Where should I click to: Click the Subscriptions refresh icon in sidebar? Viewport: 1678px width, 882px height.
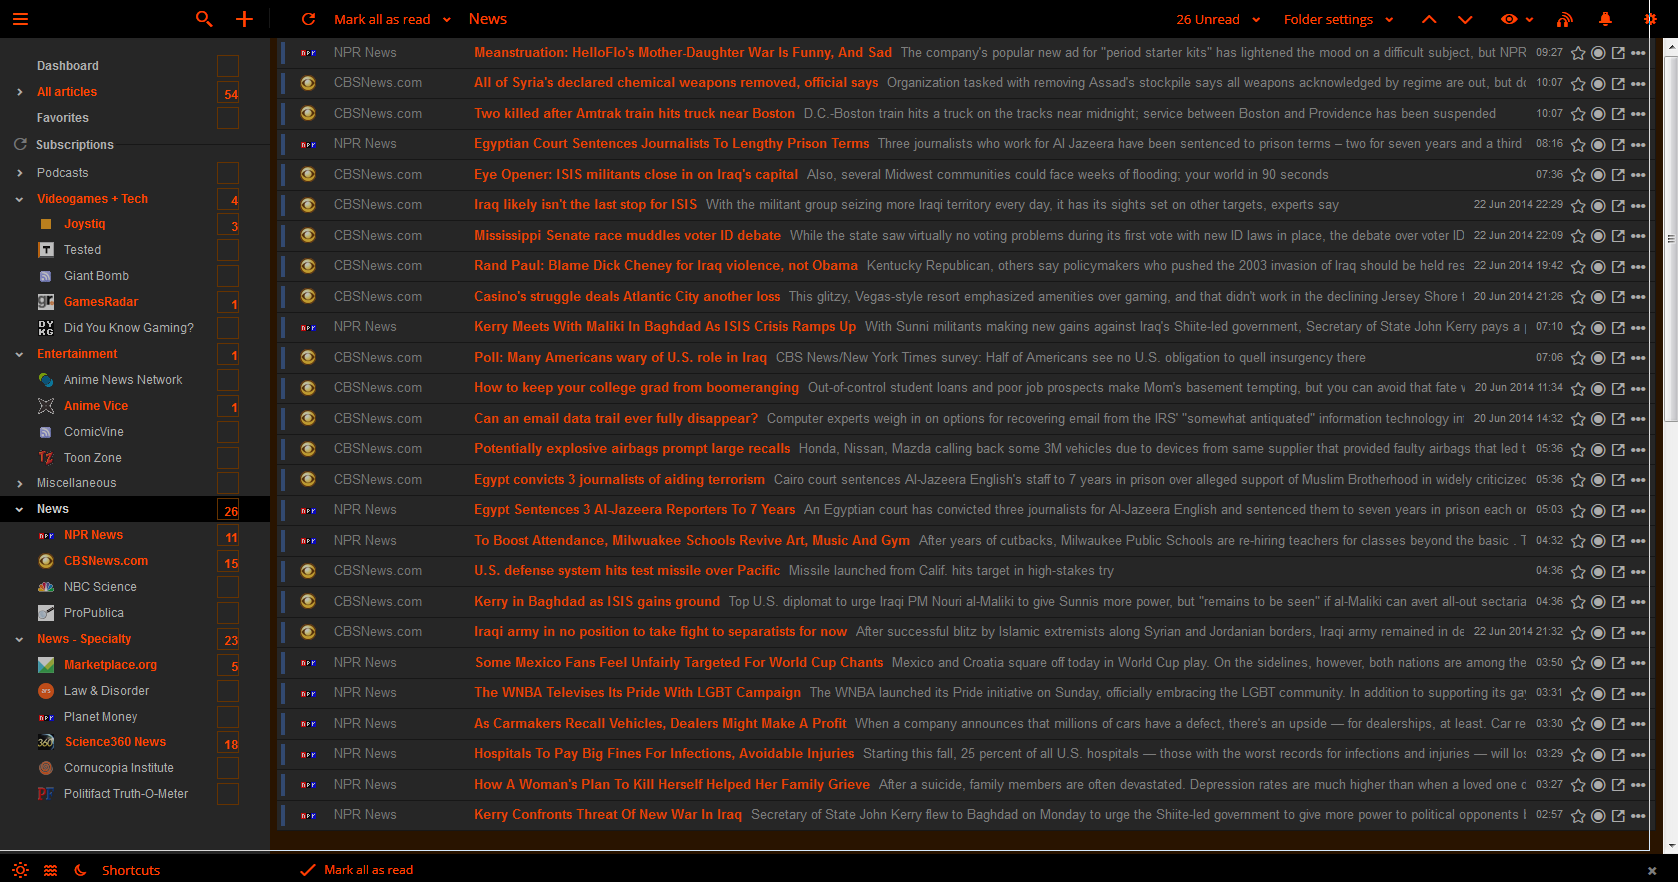coord(20,145)
